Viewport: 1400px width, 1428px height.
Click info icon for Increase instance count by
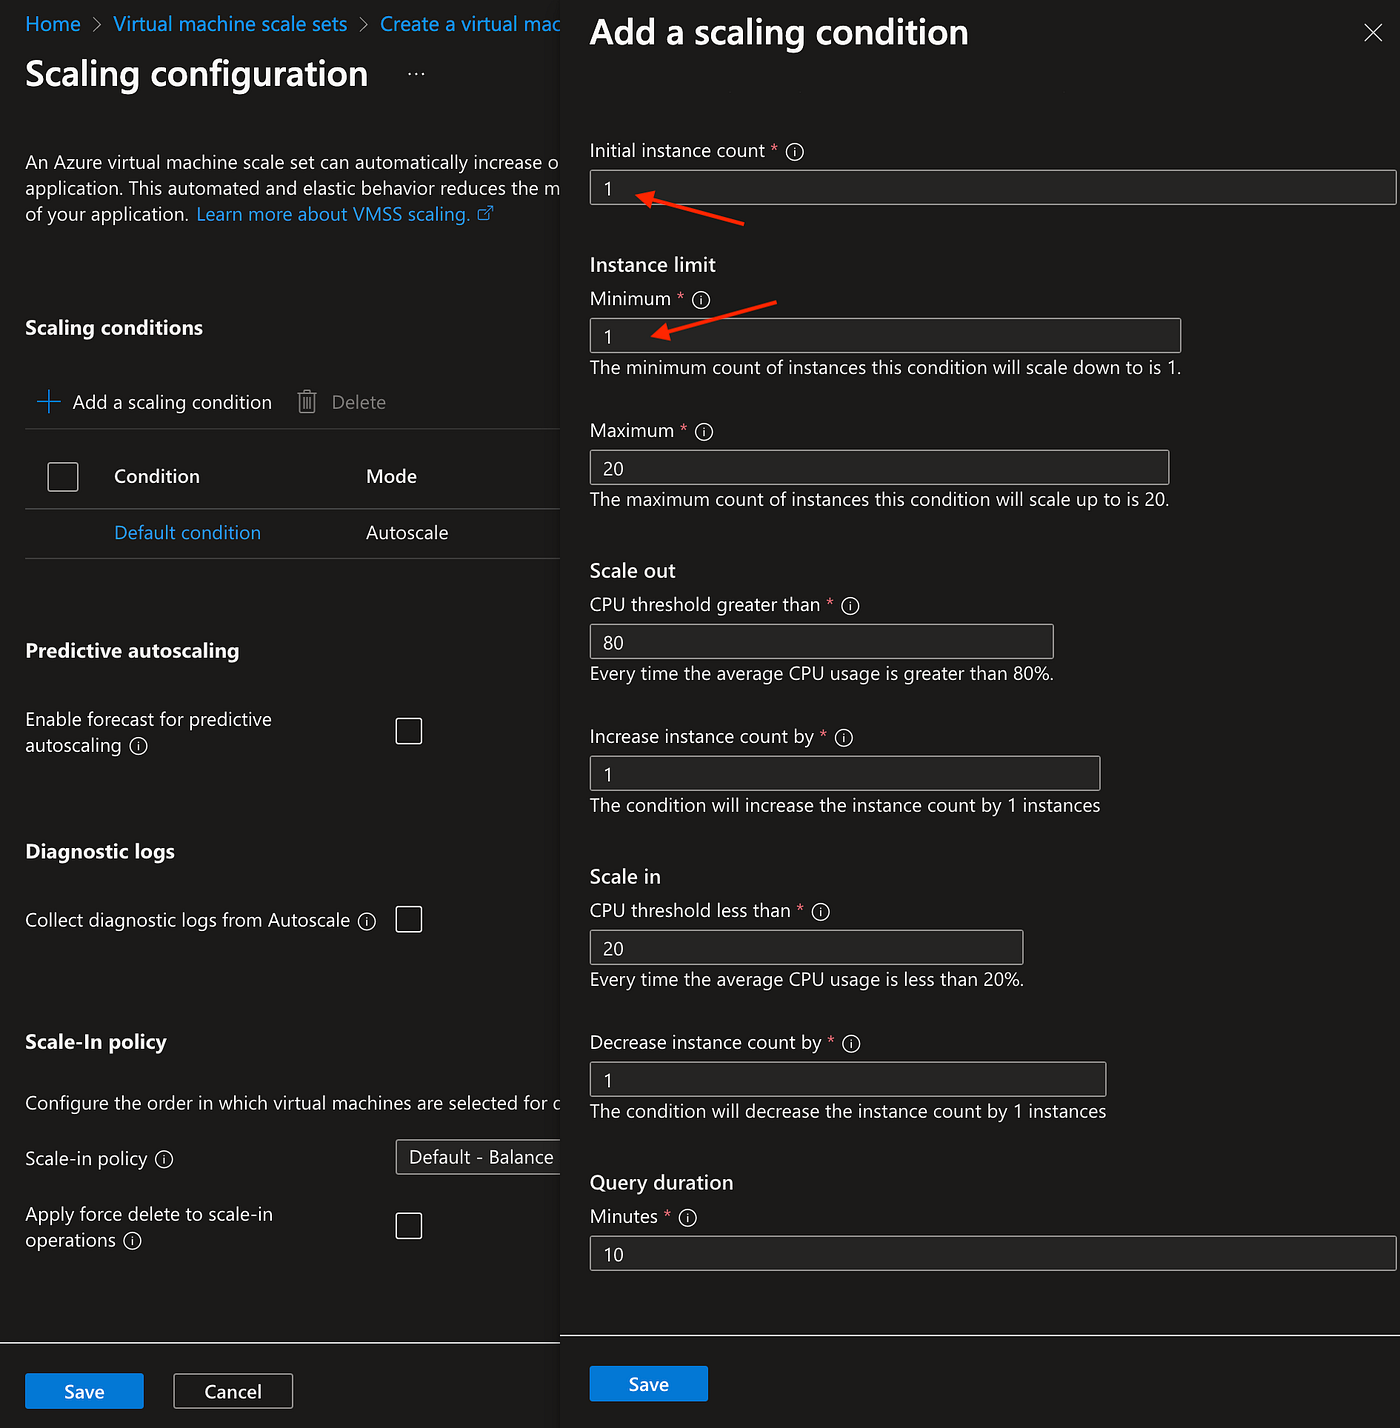tap(844, 738)
